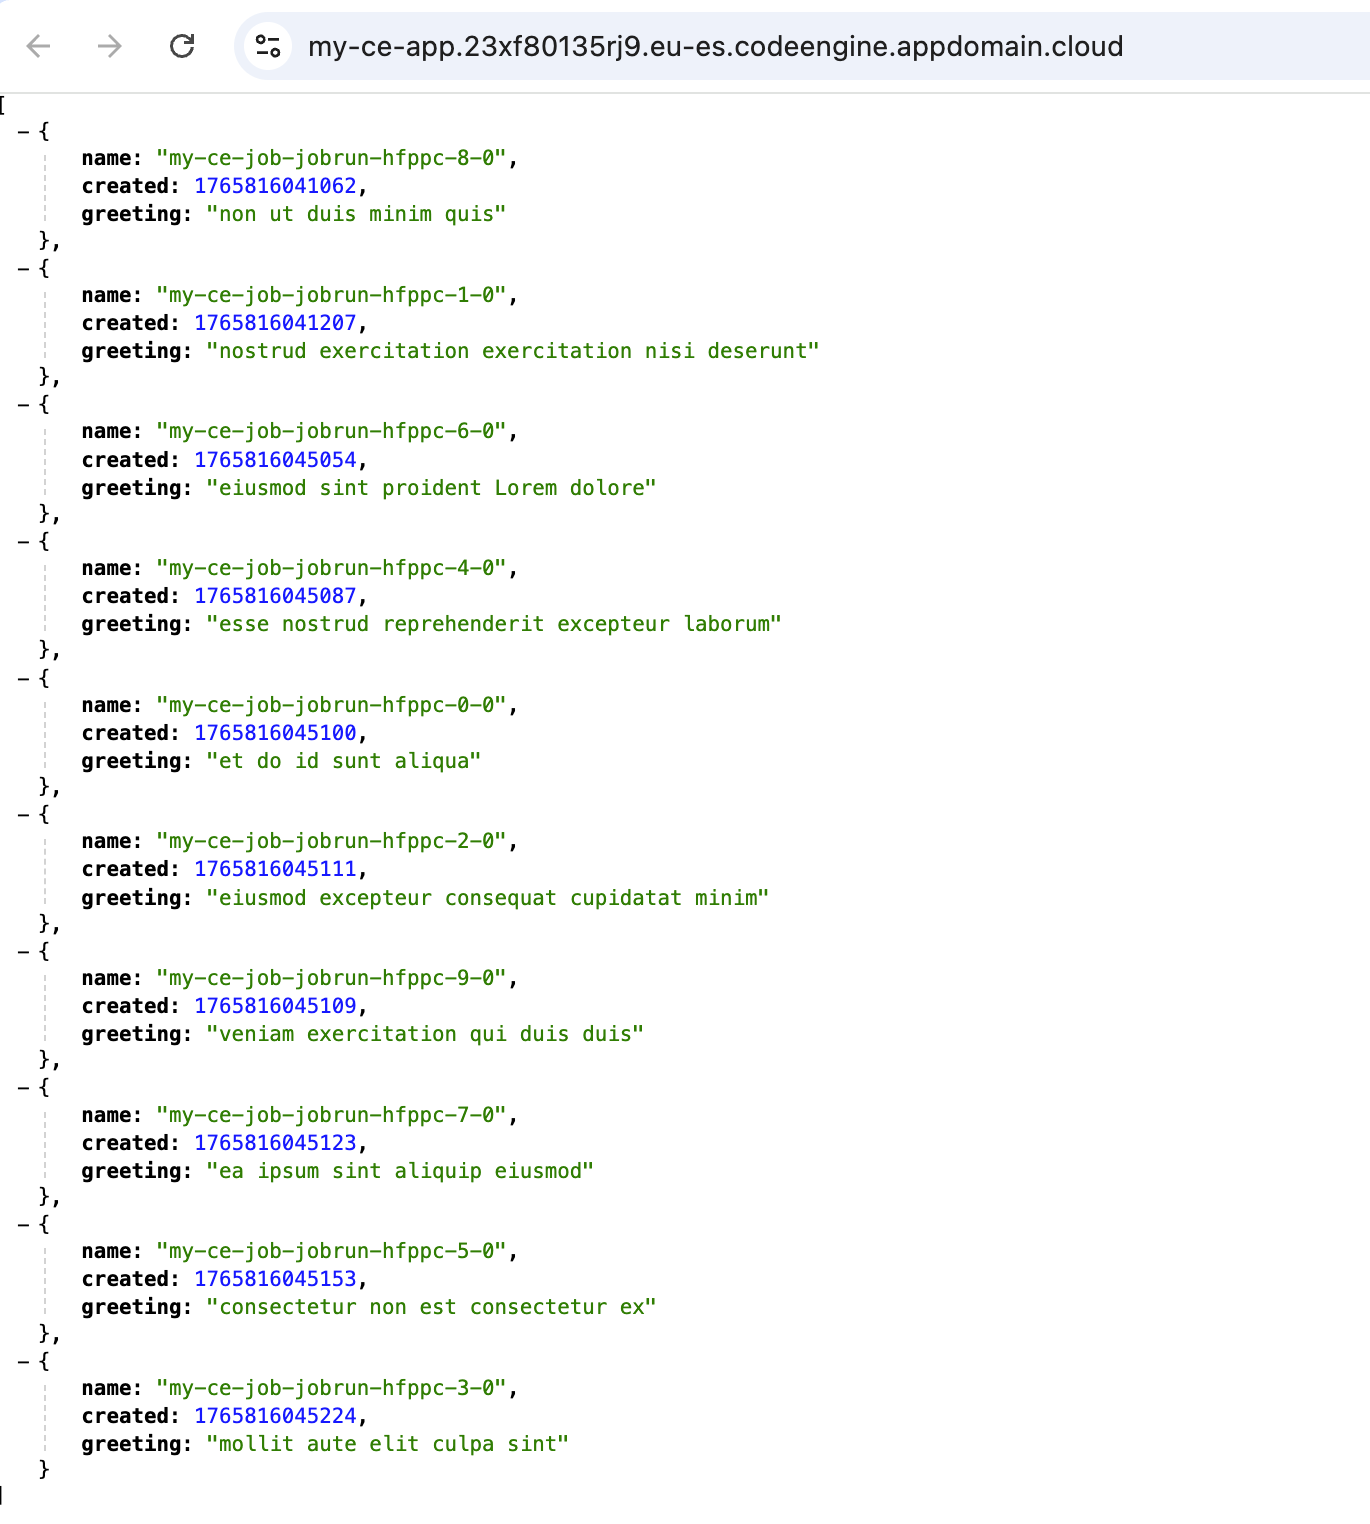Screen dimensions: 1370x1524
Task: Collapse the object for jobrun-hfppc-2-0
Action: click(x=23, y=814)
